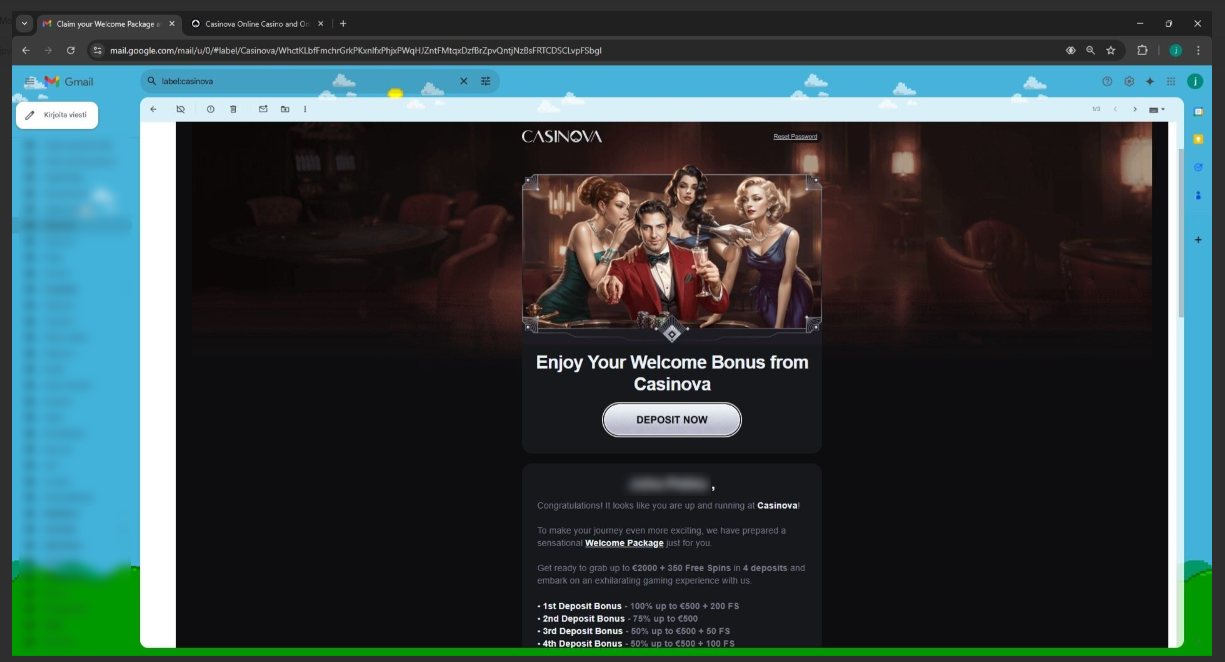The height and width of the screenshot is (662, 1225).
Task: Open the Keep side panel icon
Action: [1198, 139]
